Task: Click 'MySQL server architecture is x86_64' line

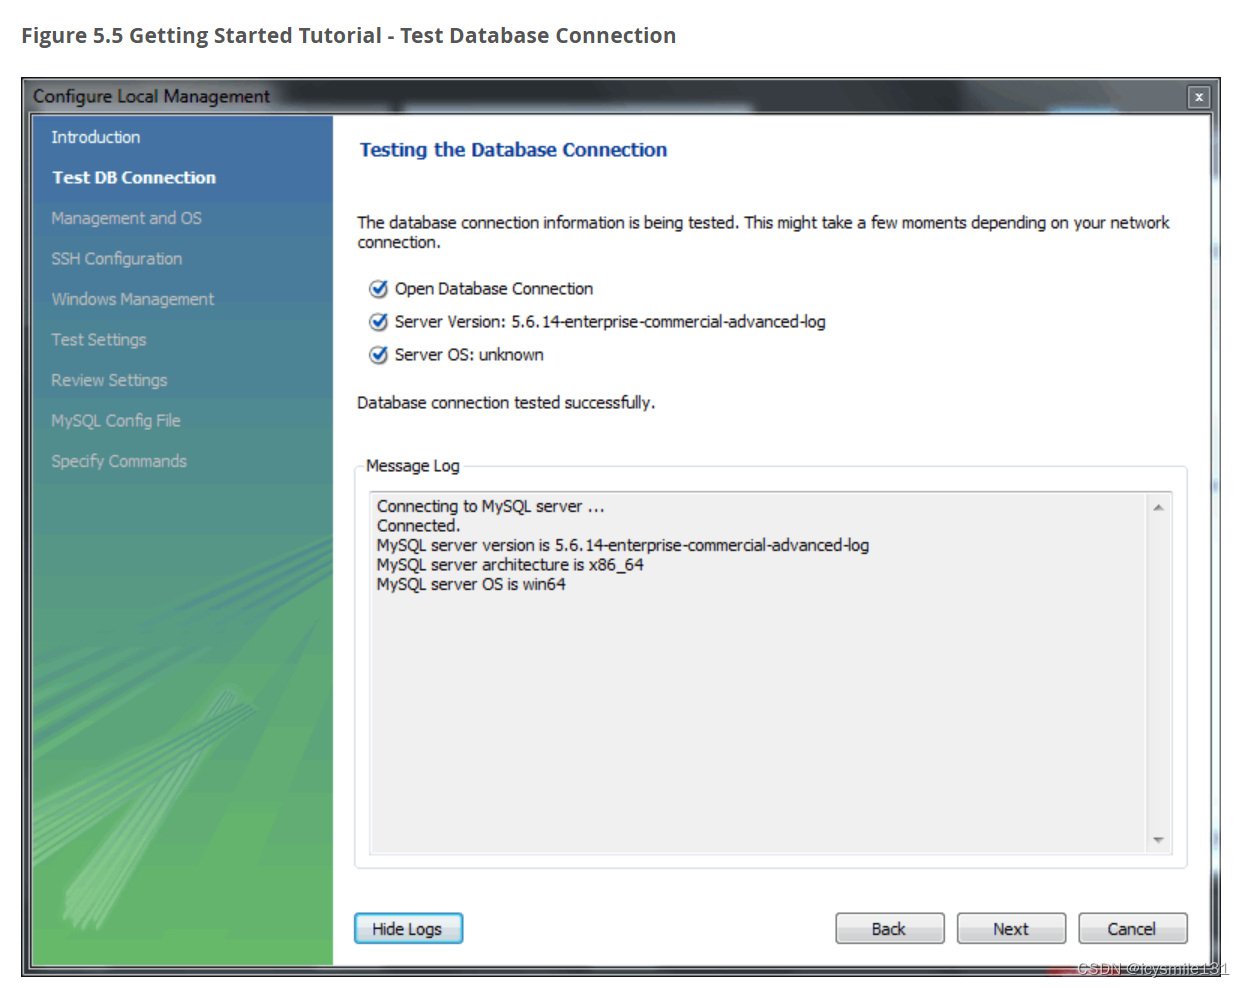Action: 510,565
